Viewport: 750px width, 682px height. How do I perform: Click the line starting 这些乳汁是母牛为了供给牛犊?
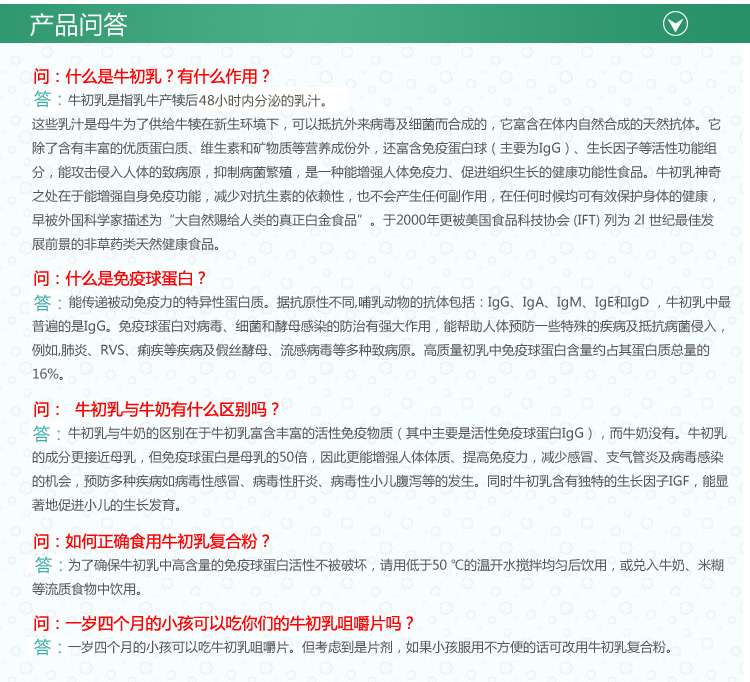coord(376,124)
